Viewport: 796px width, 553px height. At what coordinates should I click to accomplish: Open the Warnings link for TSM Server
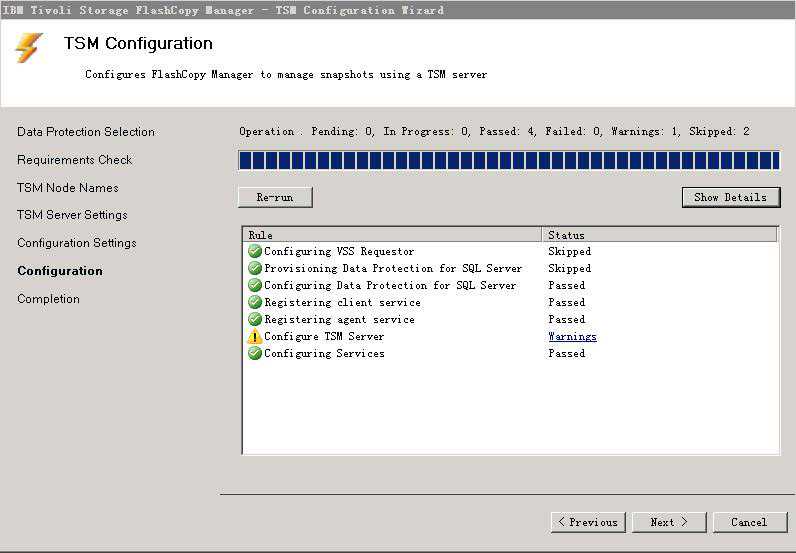pos(572,337)
